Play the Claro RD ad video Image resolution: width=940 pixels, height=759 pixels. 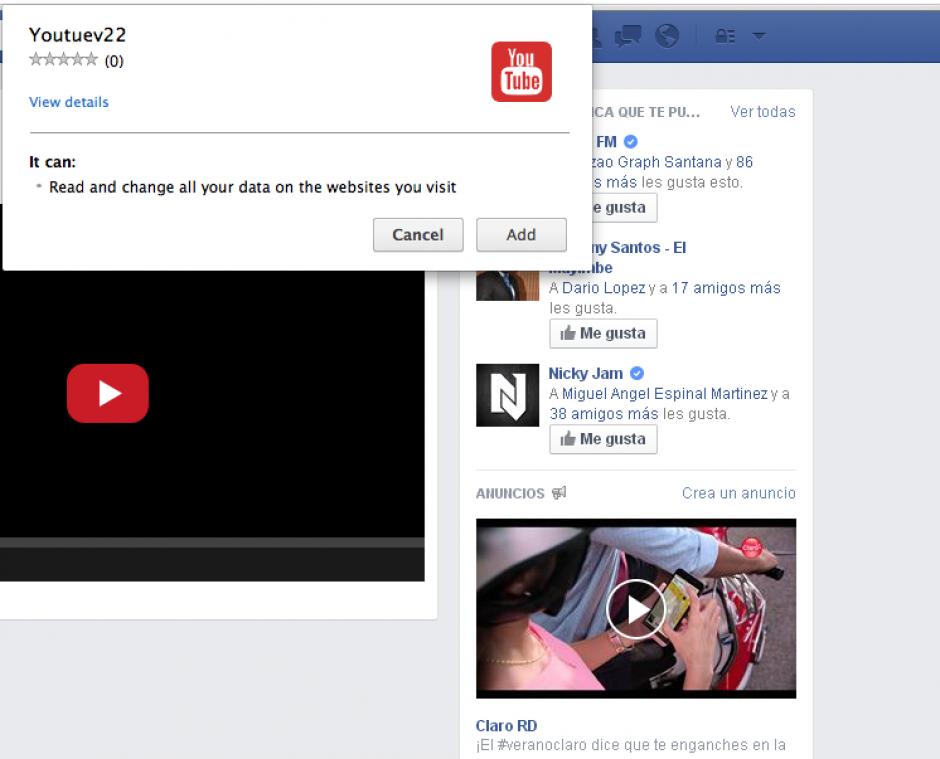coord(635,608)
